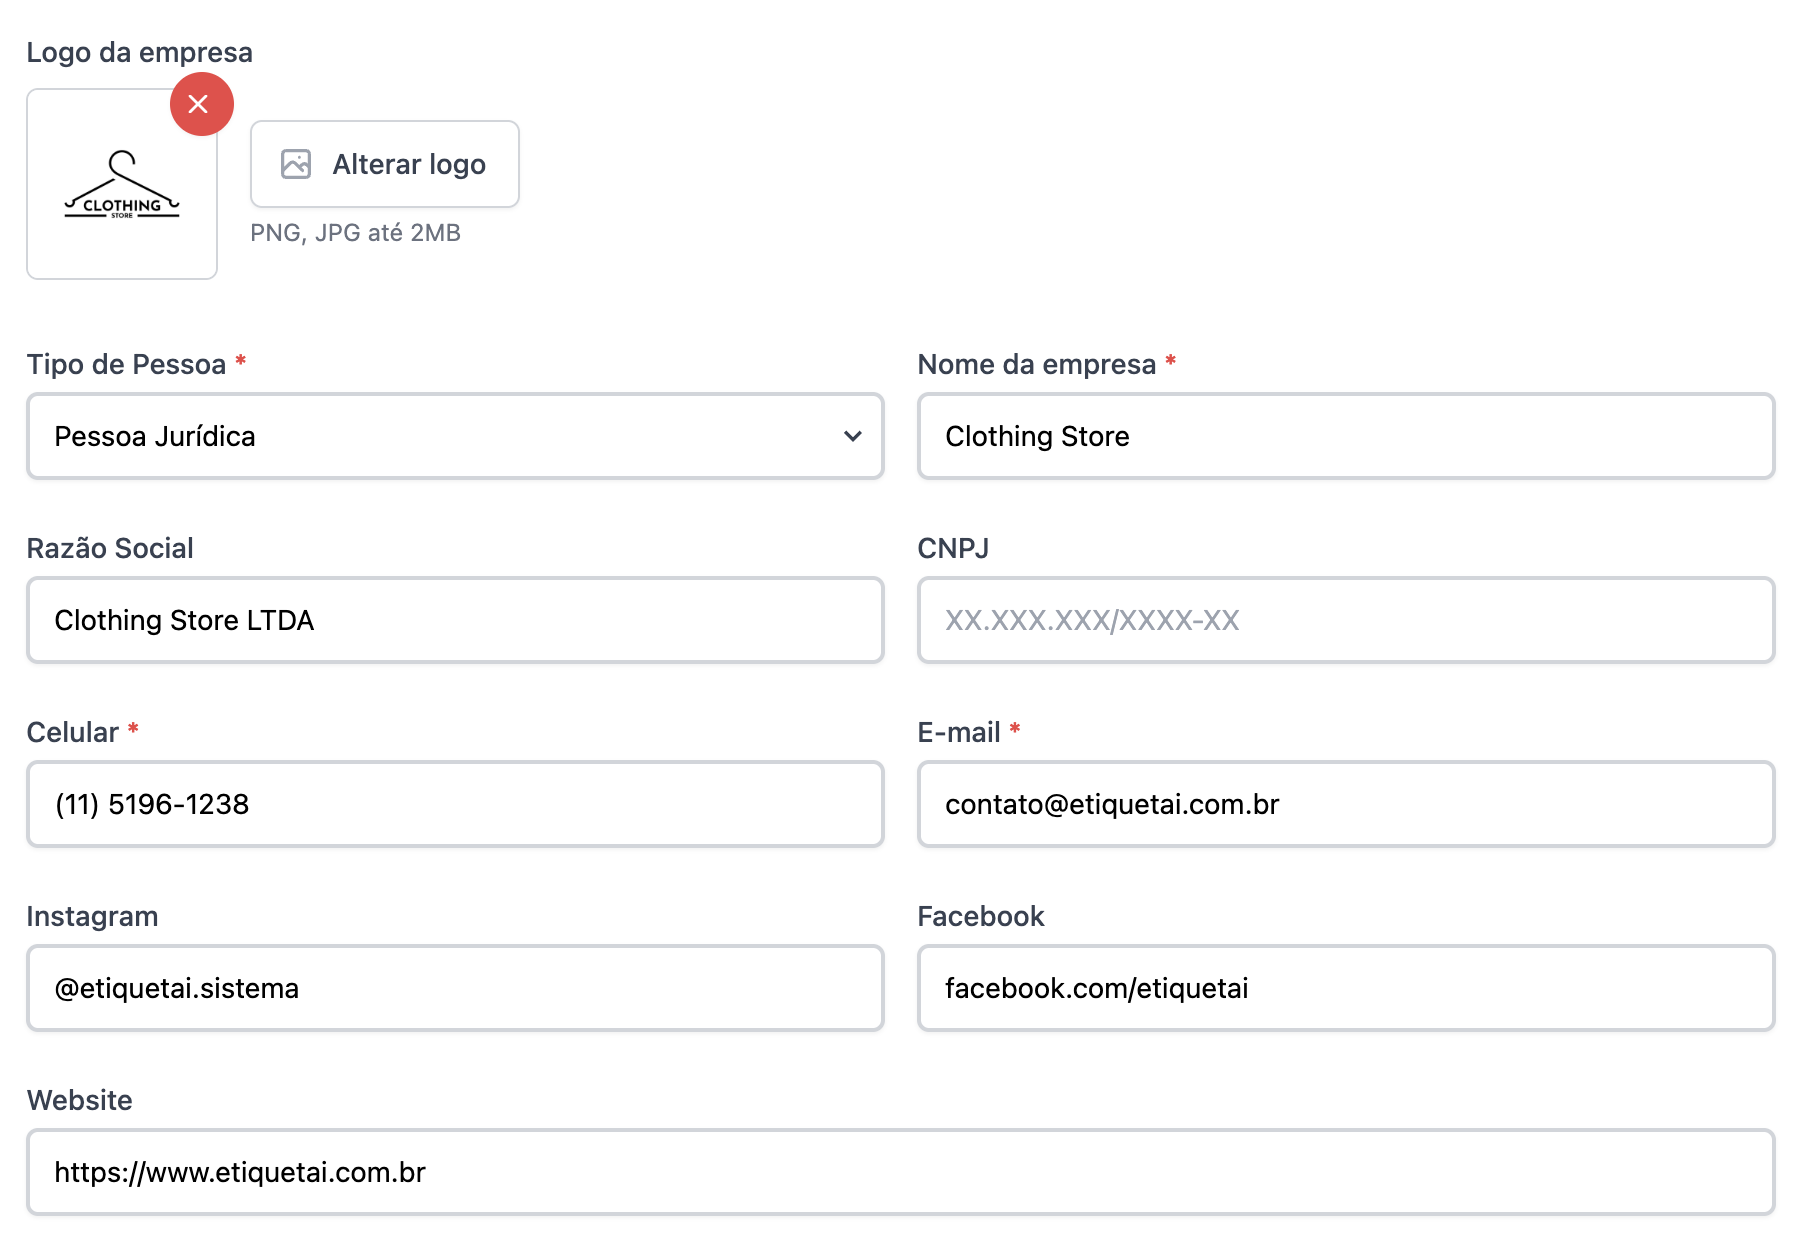This screenshot has height=1240, width=1798.
Task: Select the Razão Social text field
Action: coord(455,620)
